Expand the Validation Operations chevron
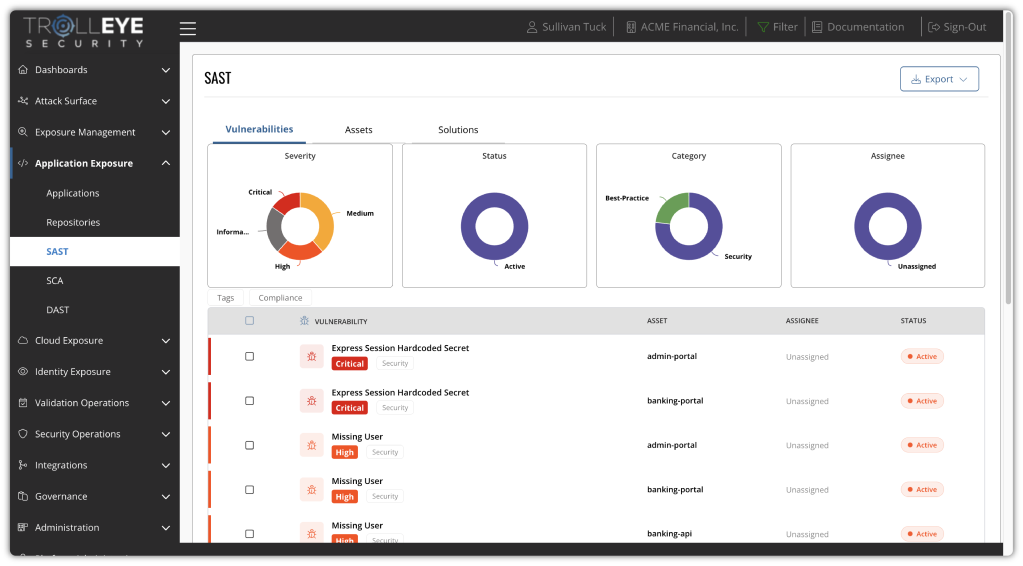The width and height of the screenshot is (1023, 566). click(166, 403)
